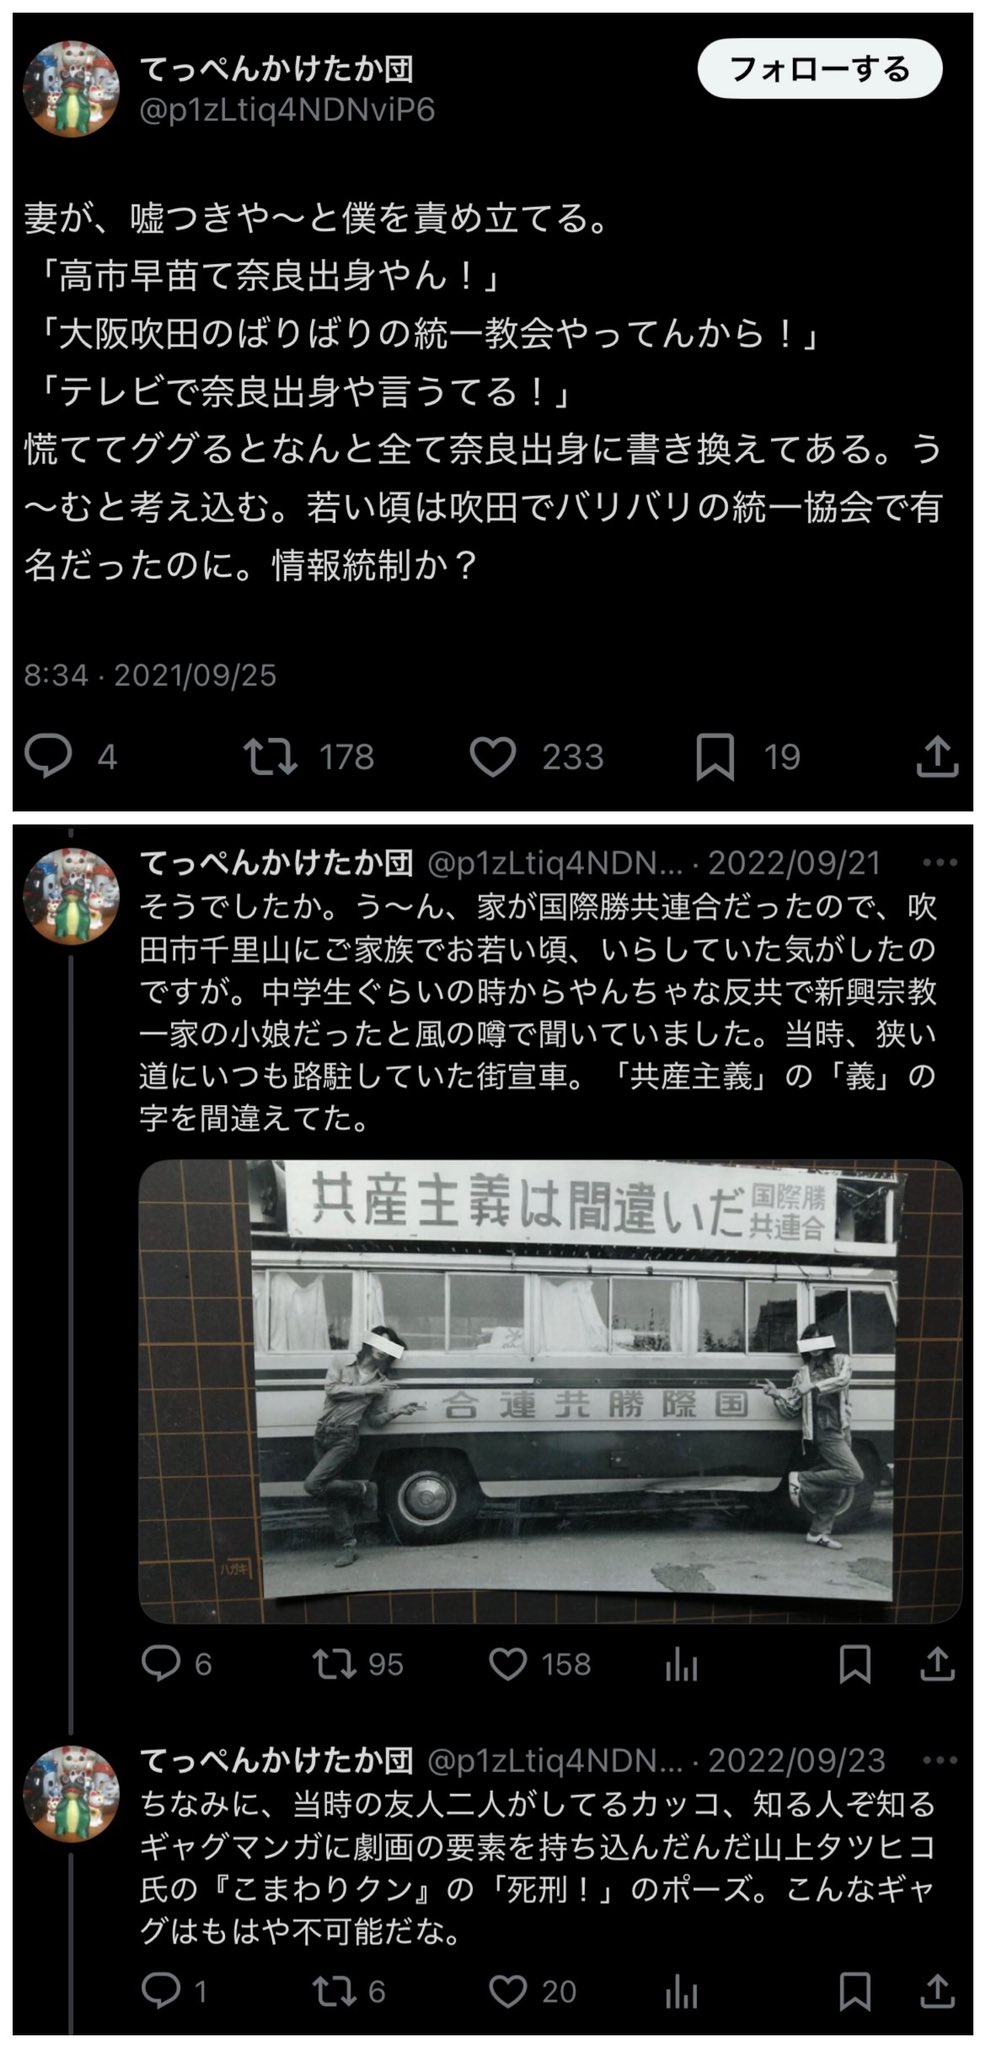The width and height of the screenshot is (986, 2048).
Task: Open the @p1zLtiq4NDNviP6 profile handle
Action: (287, 110)
